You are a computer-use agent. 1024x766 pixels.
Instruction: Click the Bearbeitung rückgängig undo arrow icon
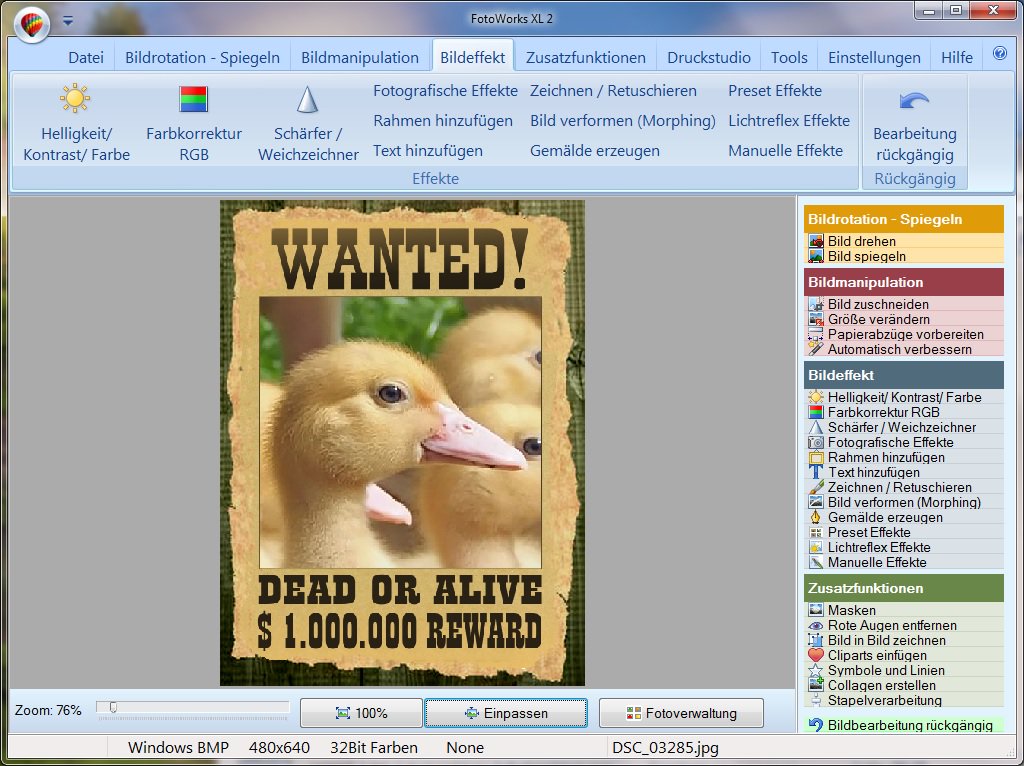click(x=914, y=101)
